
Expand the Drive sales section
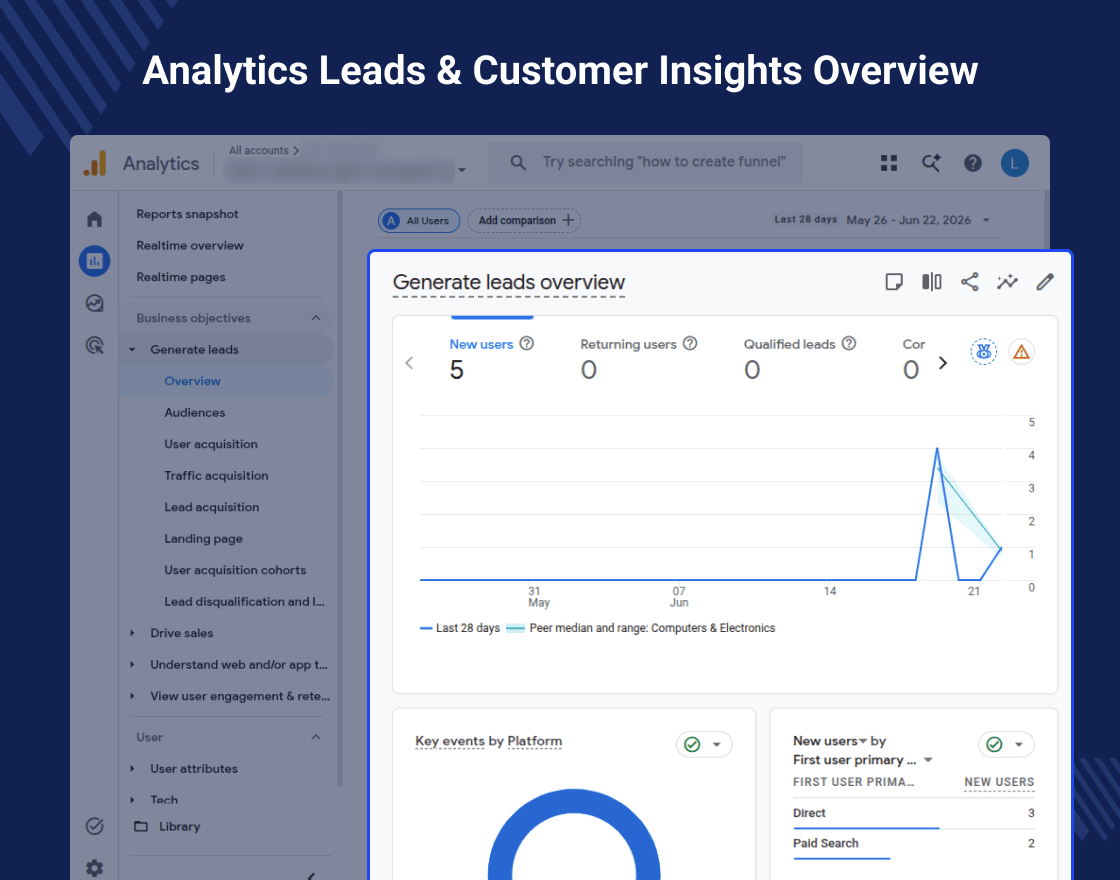tap(132, 633)
